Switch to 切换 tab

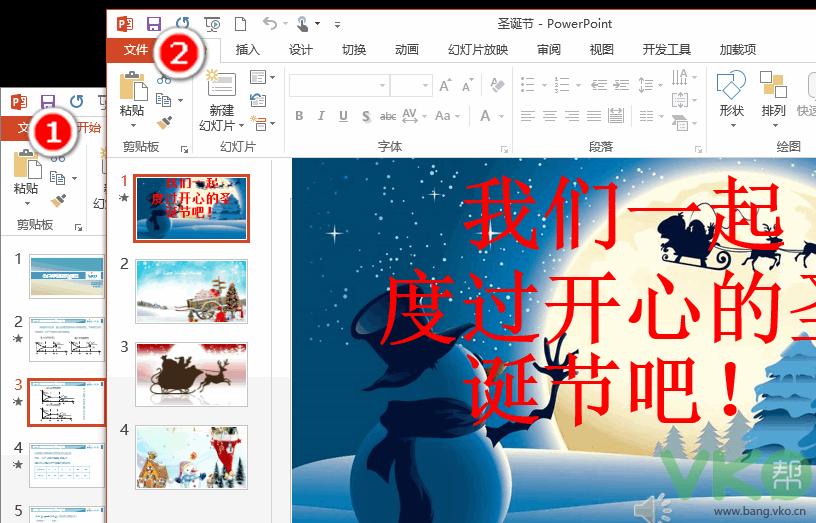[x=354, y=49]
